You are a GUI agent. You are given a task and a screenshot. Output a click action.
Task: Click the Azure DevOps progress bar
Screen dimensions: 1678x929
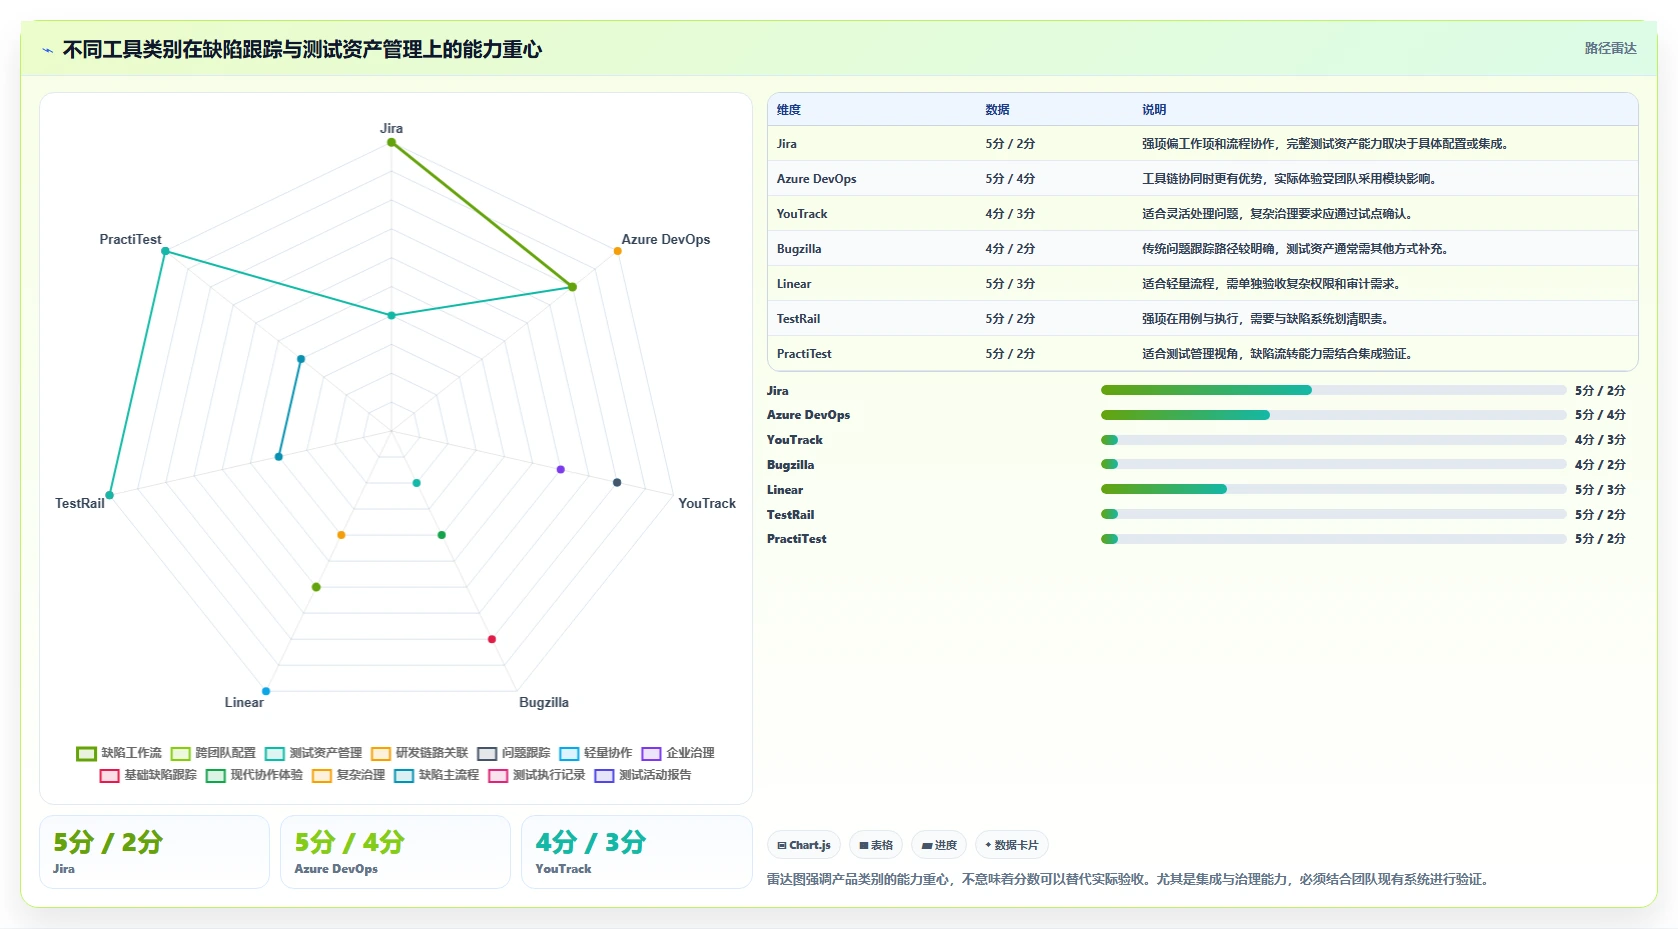pyautogui.click(x=1333, y=415)
